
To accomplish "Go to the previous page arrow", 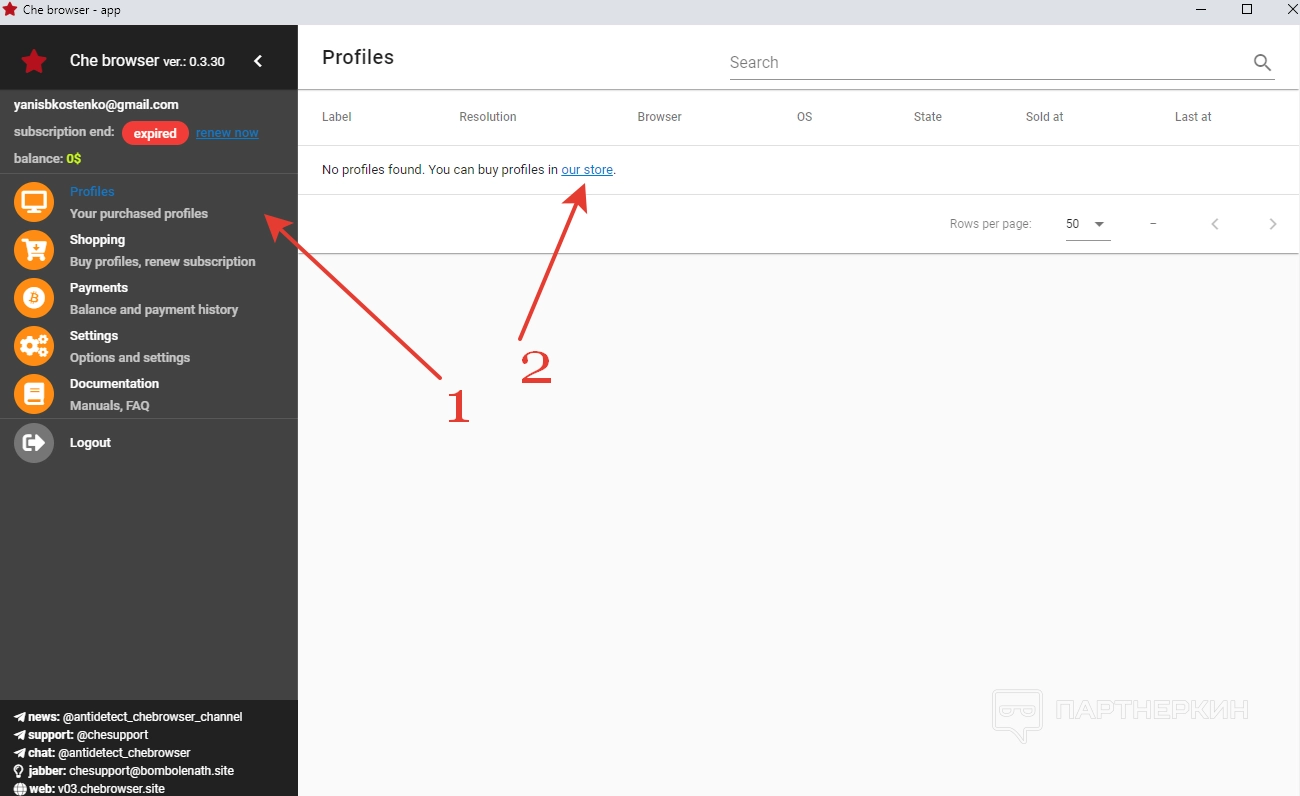I will click(1215, 224).
